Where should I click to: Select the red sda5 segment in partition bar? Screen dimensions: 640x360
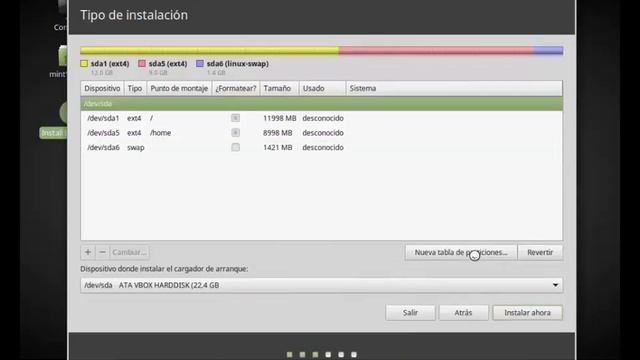pos(436,51)
